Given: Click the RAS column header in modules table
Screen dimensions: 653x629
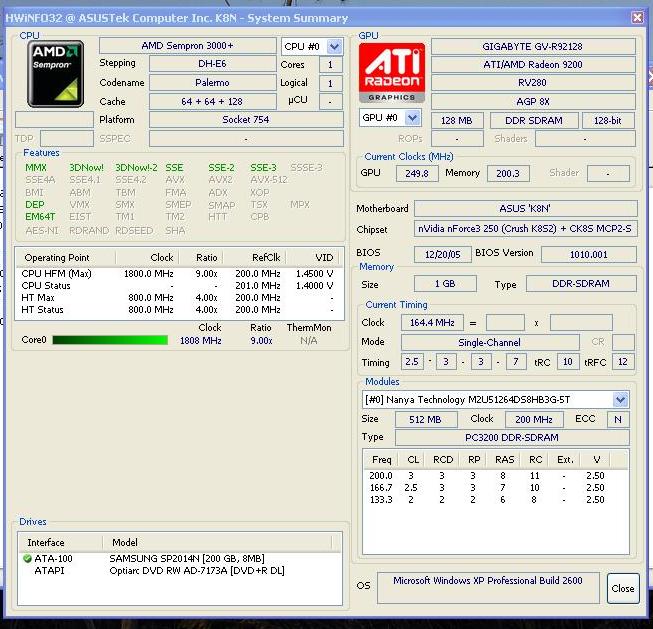Looking at the screenshot, I should tap(504, 459).
